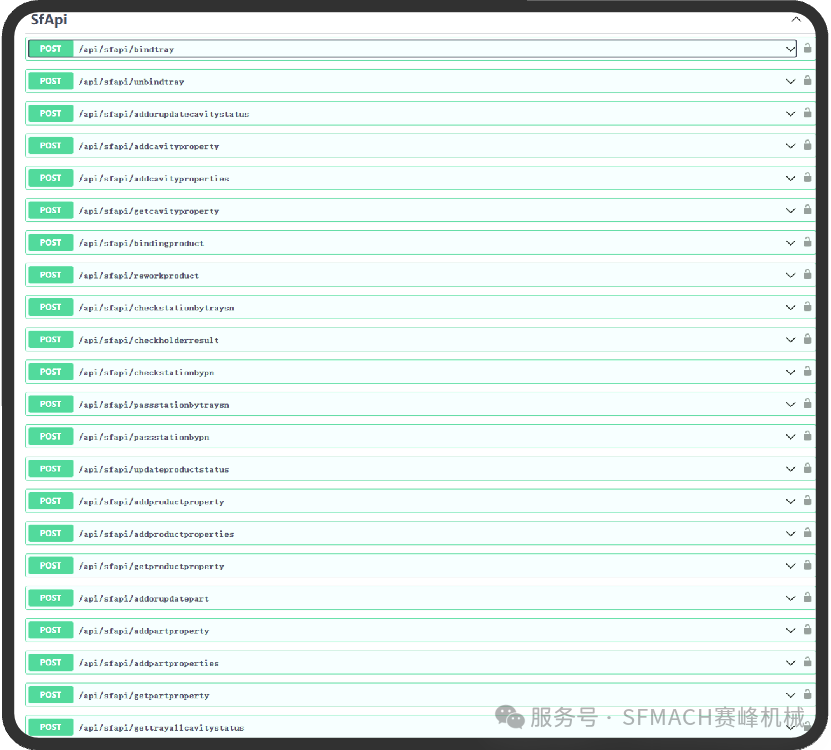Click the lock icon for the updateproductstatus endpoint
831x750 pixels.
pyautogui.click(x=807, y=469)
